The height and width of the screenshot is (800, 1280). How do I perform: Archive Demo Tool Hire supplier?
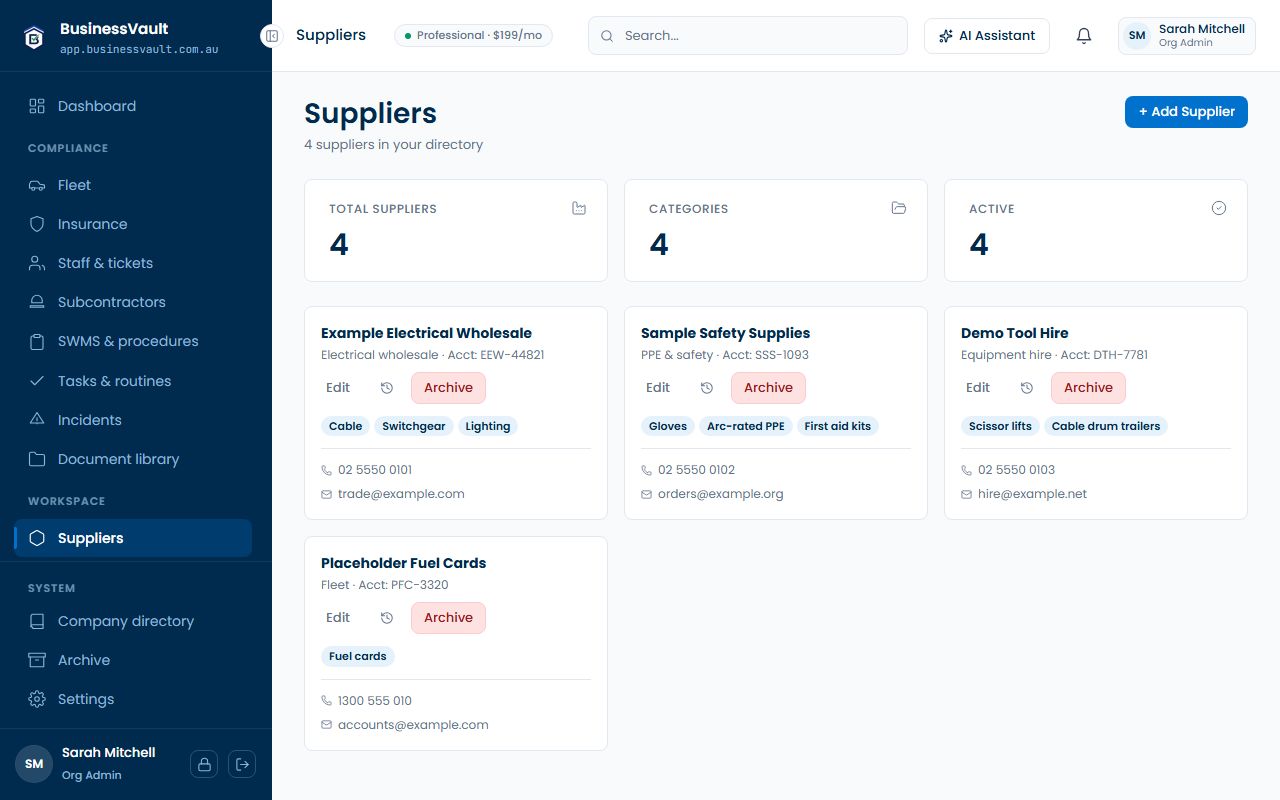1088,388
